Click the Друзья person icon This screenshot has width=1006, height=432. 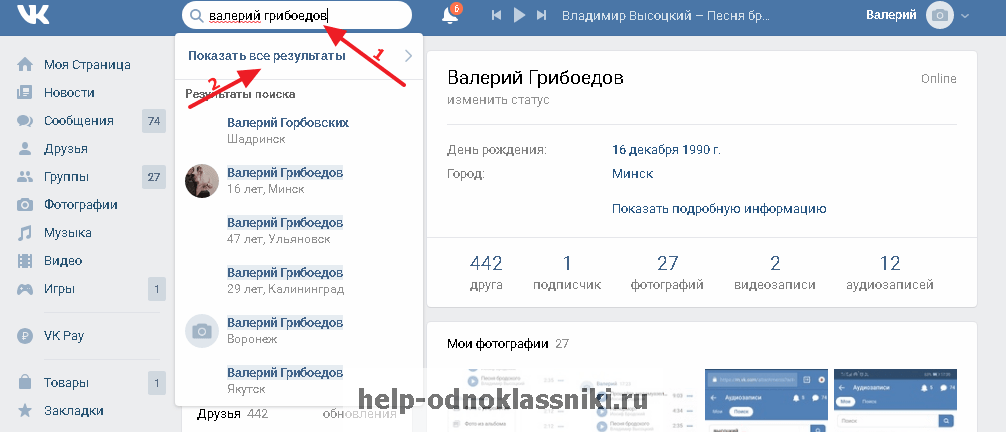[25, 149]
